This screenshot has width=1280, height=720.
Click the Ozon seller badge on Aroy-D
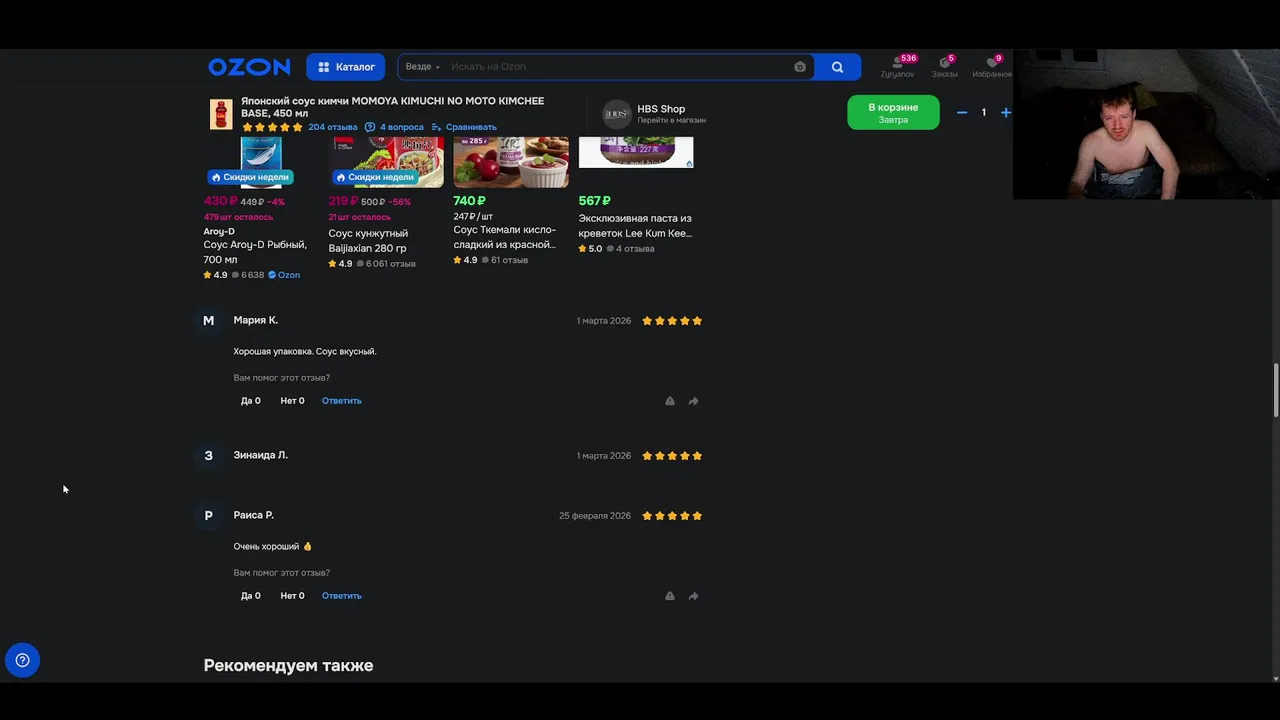pos(284,275)
